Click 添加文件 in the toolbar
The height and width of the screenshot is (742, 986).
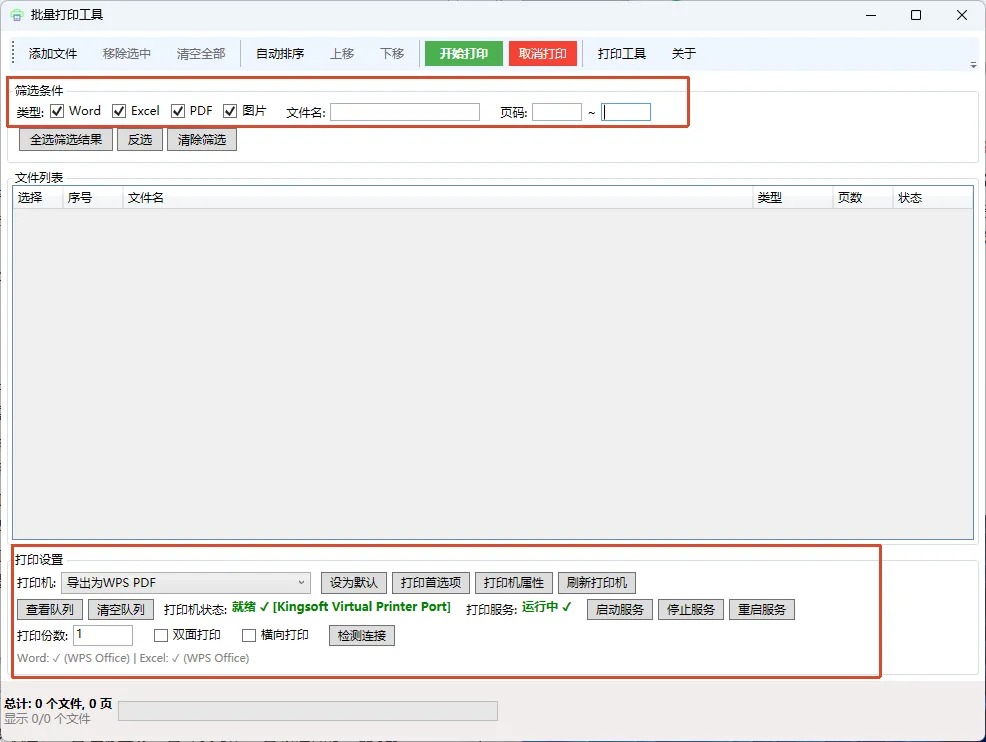coord(53,53)
